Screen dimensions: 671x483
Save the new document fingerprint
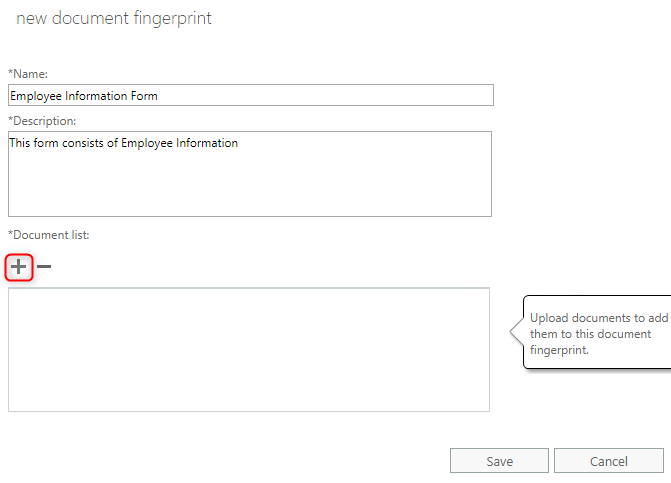499,461
